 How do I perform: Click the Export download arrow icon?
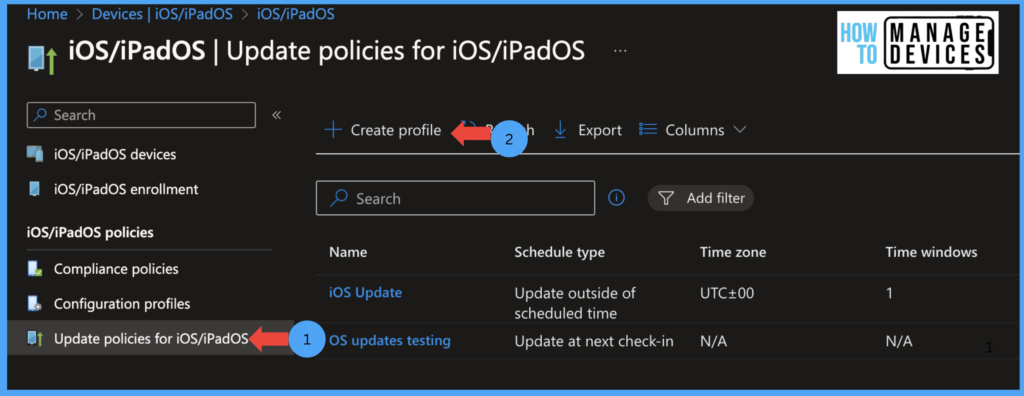click(560, 130)
